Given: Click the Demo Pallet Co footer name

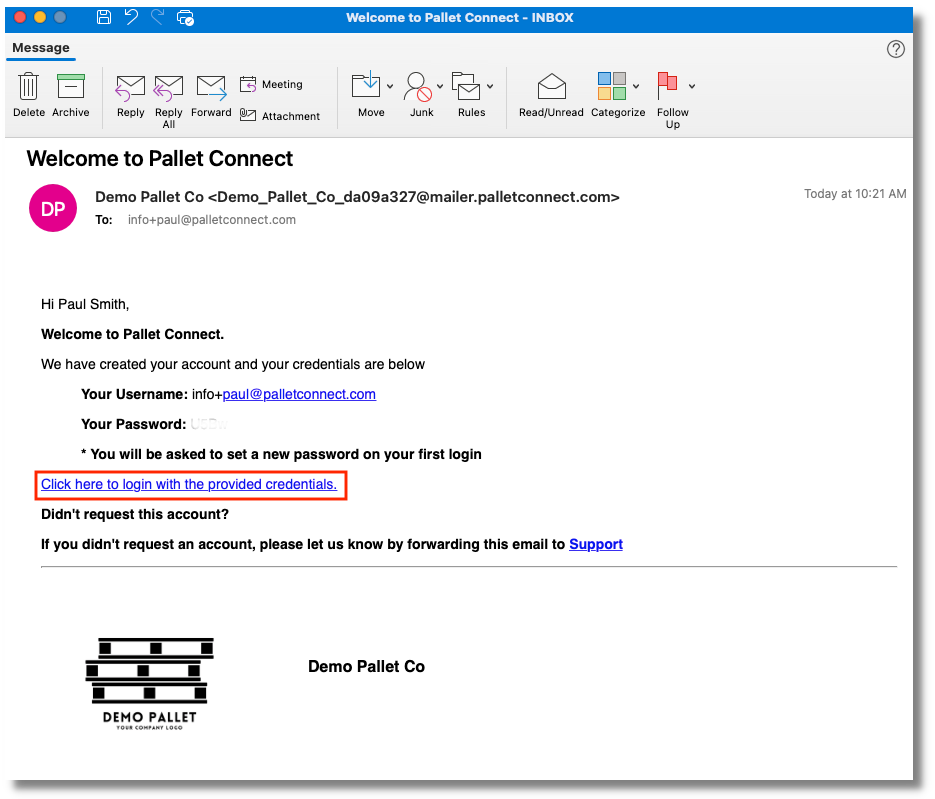Looking at the screenshot, I should click(x=366, y=666).
